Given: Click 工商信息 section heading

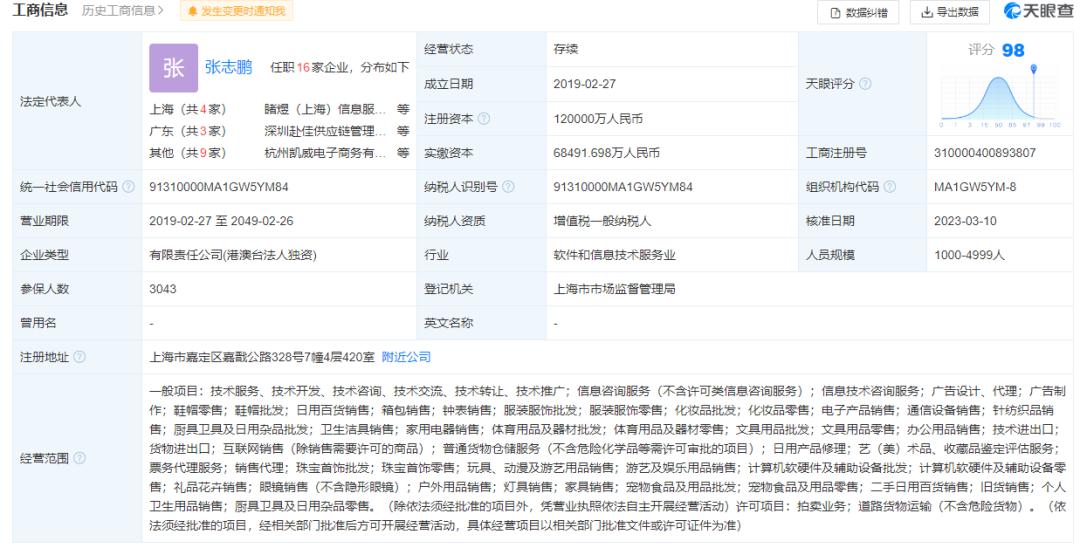Looking at the screenshot, I should (x=40, y=10).
